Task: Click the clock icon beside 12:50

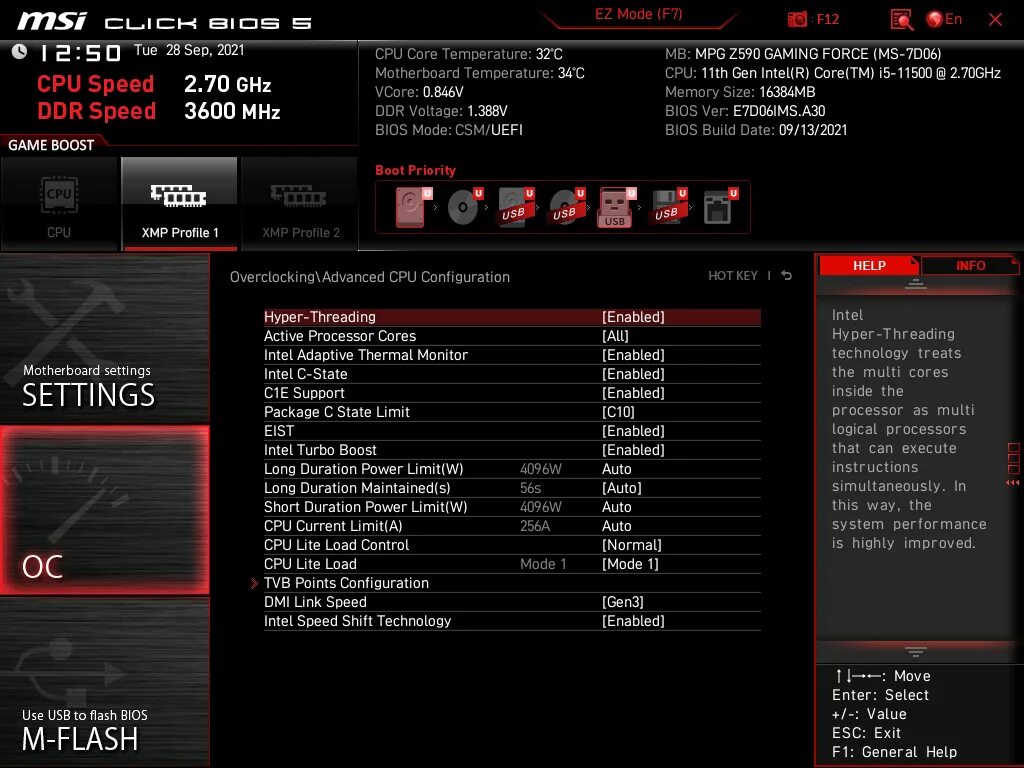Action: pyautogui.click(x=20, y=52)
